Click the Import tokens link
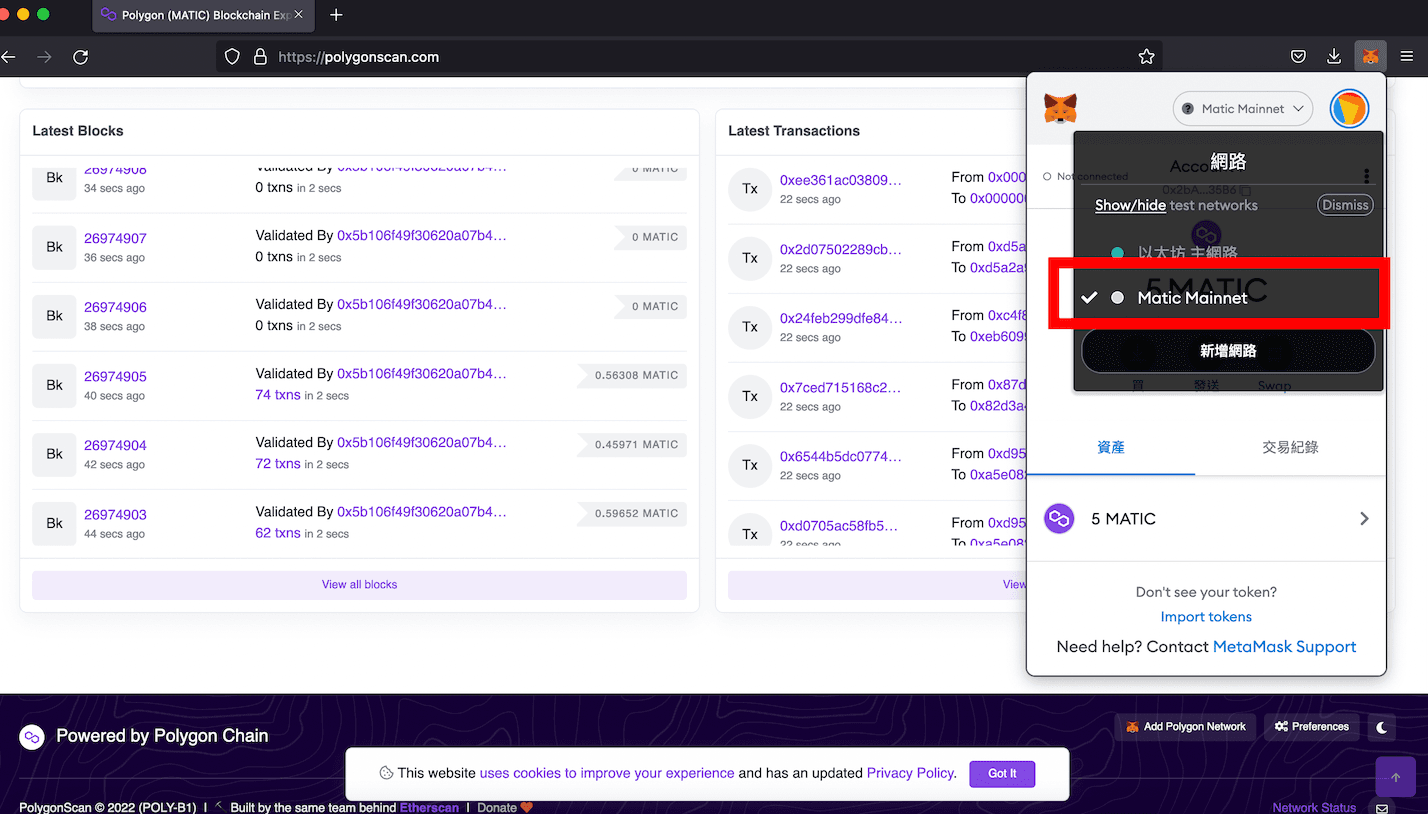The height and width of the screenshot is (814, 1428). tap(1206, 617)
